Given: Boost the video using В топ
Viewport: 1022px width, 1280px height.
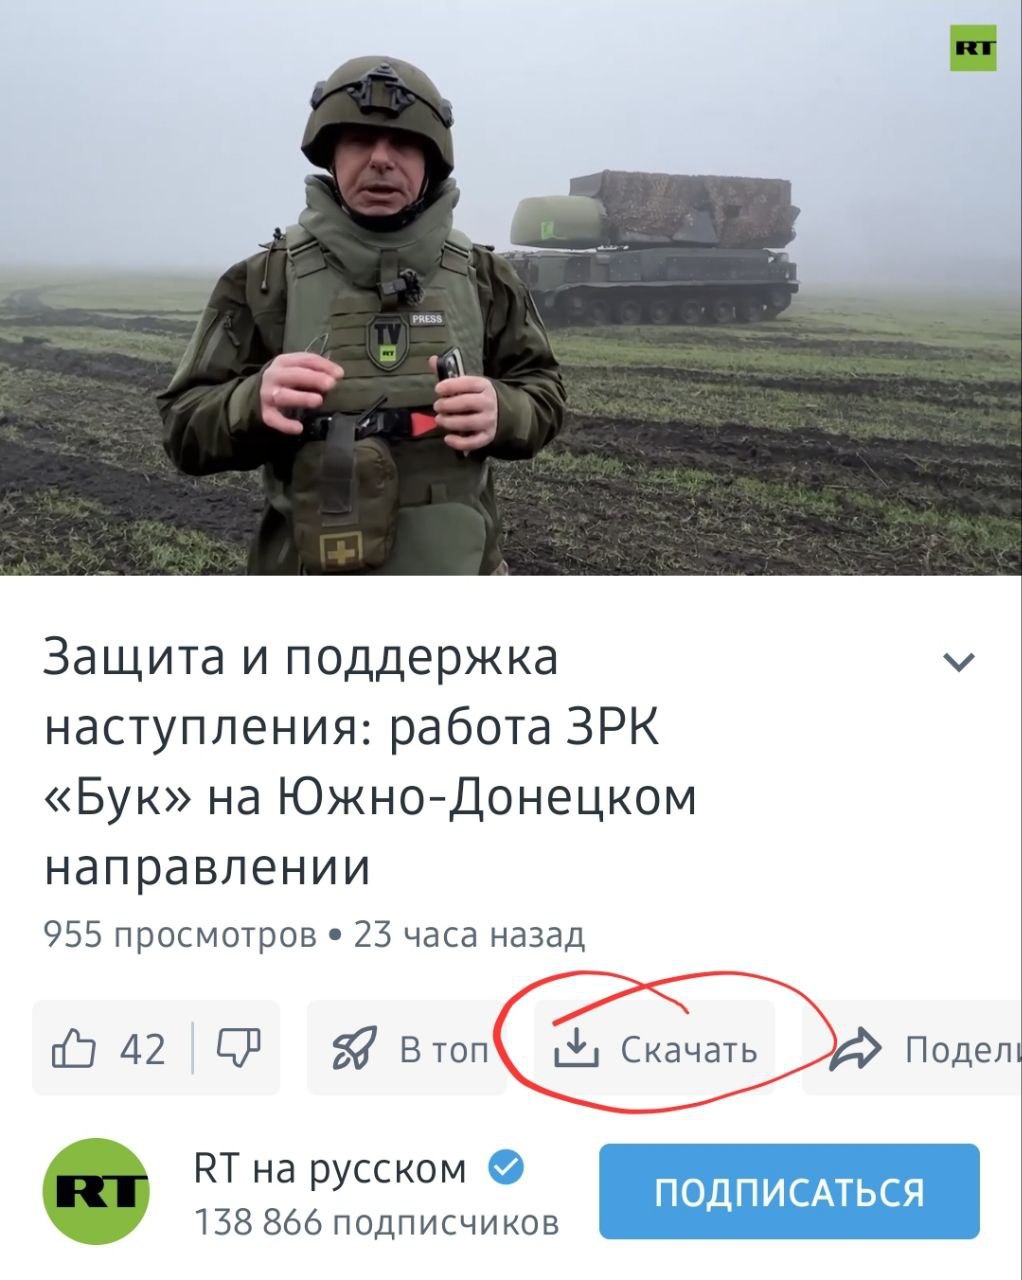Looking at the screenshot, I should tap(408, 1048).
